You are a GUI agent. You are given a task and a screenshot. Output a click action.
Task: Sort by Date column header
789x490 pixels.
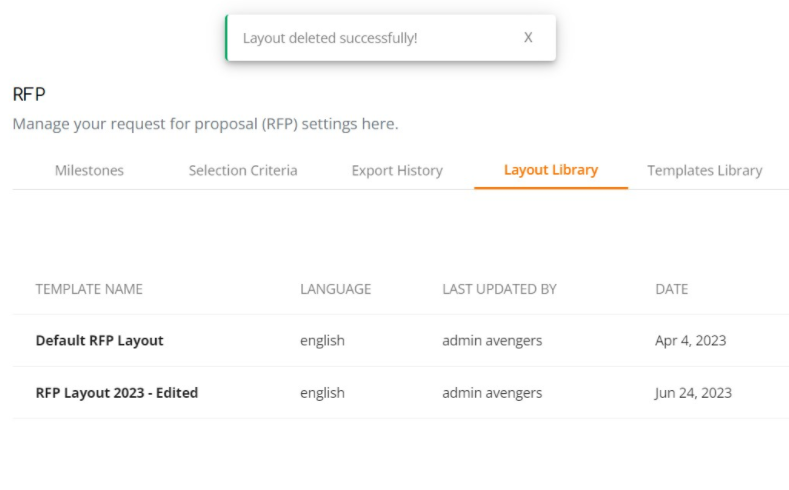[x=671, y=289]
